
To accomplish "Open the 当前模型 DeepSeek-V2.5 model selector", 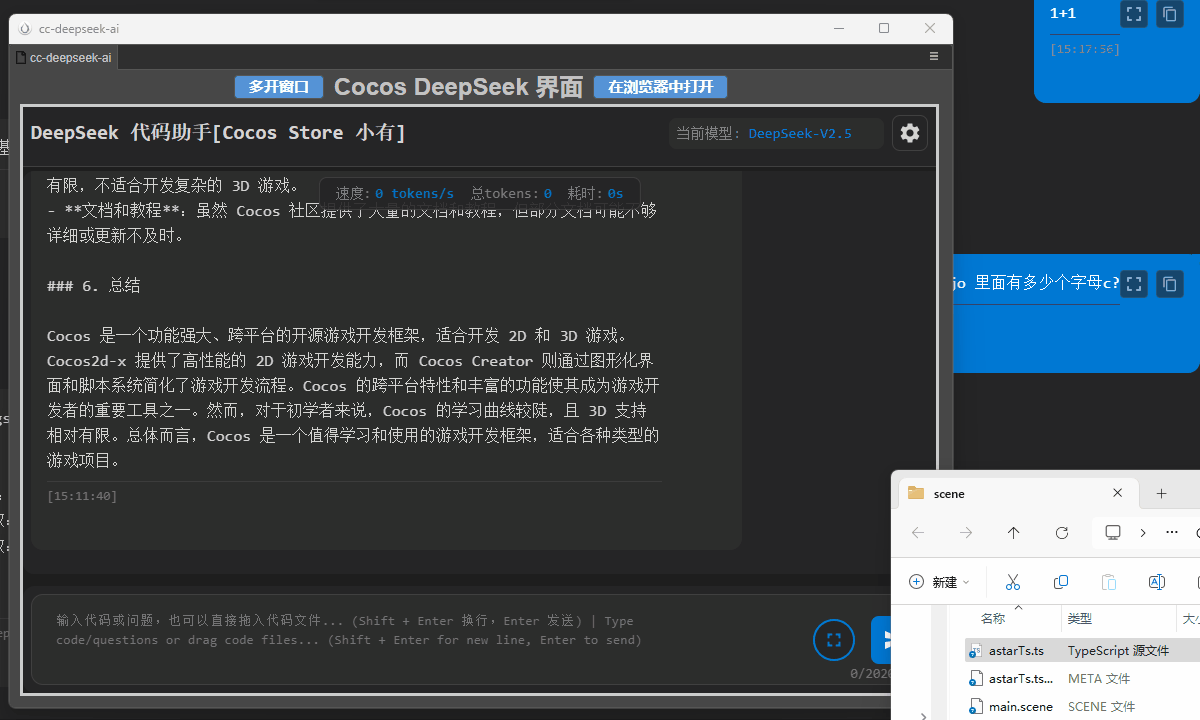I will [776, 133].
